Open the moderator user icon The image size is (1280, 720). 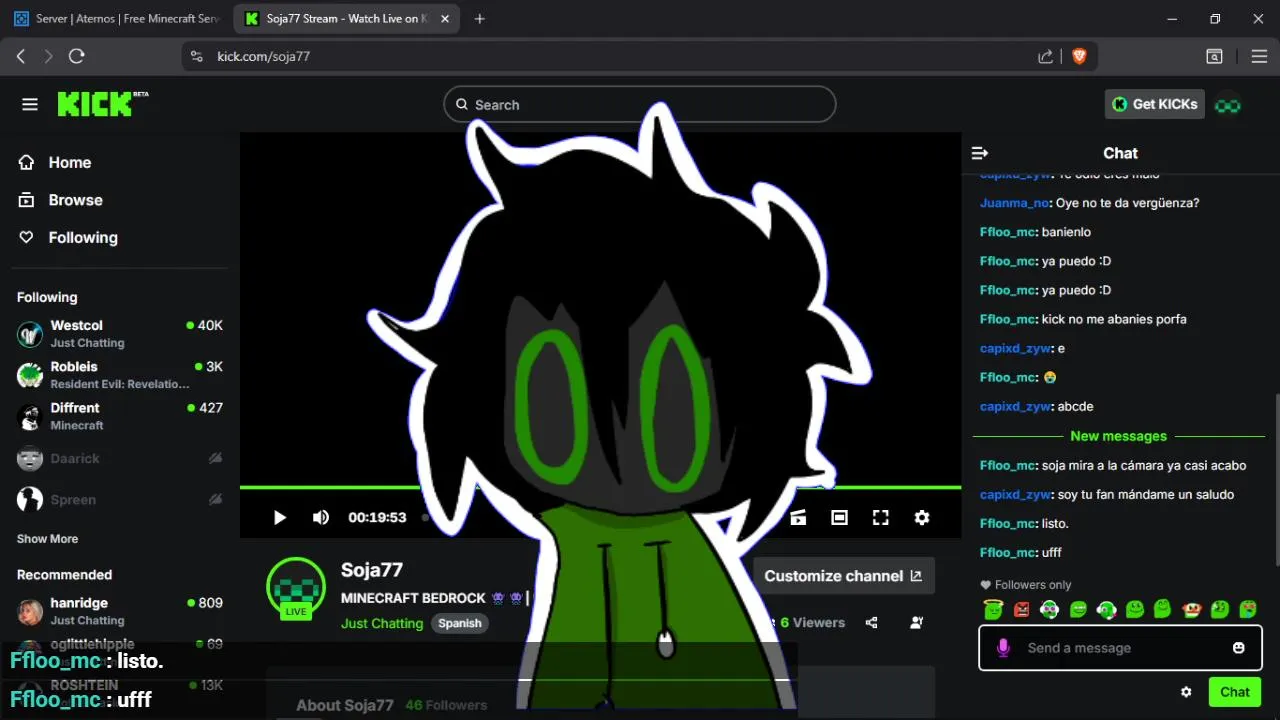point(916,622)
